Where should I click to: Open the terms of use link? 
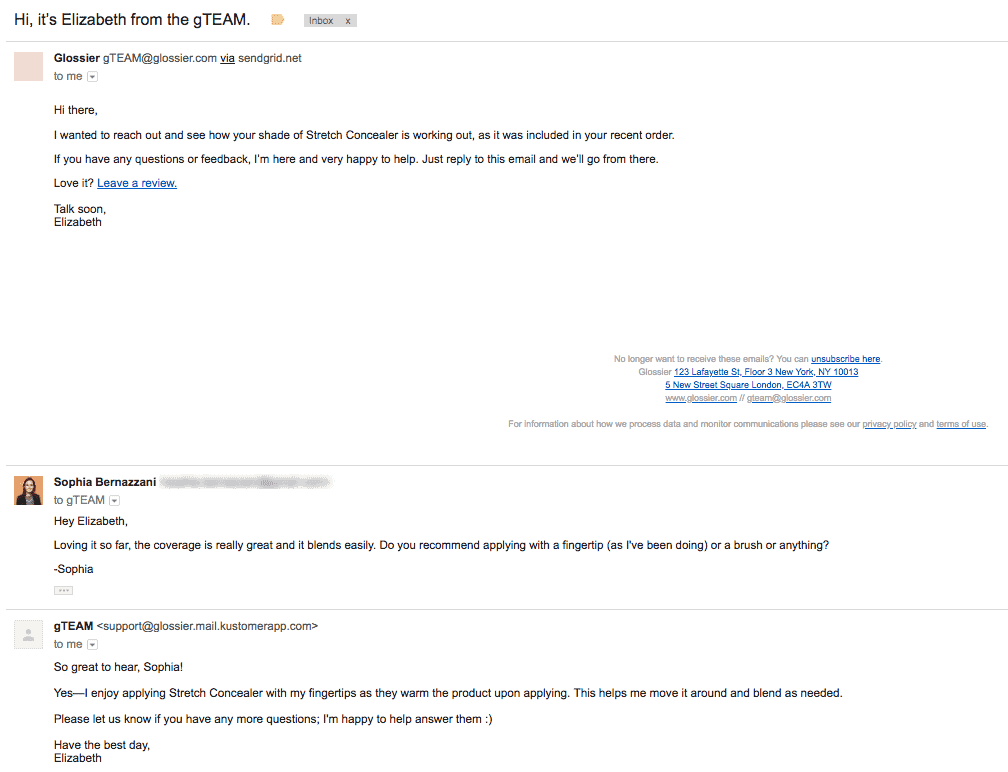pyautogui.click(x=961, y=424)
